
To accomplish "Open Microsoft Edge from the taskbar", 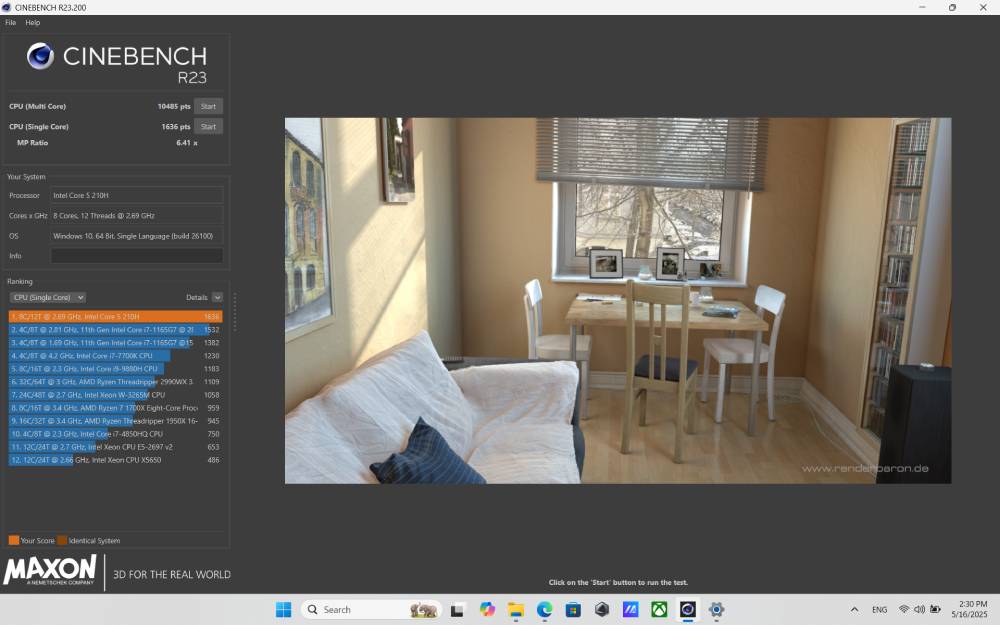I will tap(544, 609).
